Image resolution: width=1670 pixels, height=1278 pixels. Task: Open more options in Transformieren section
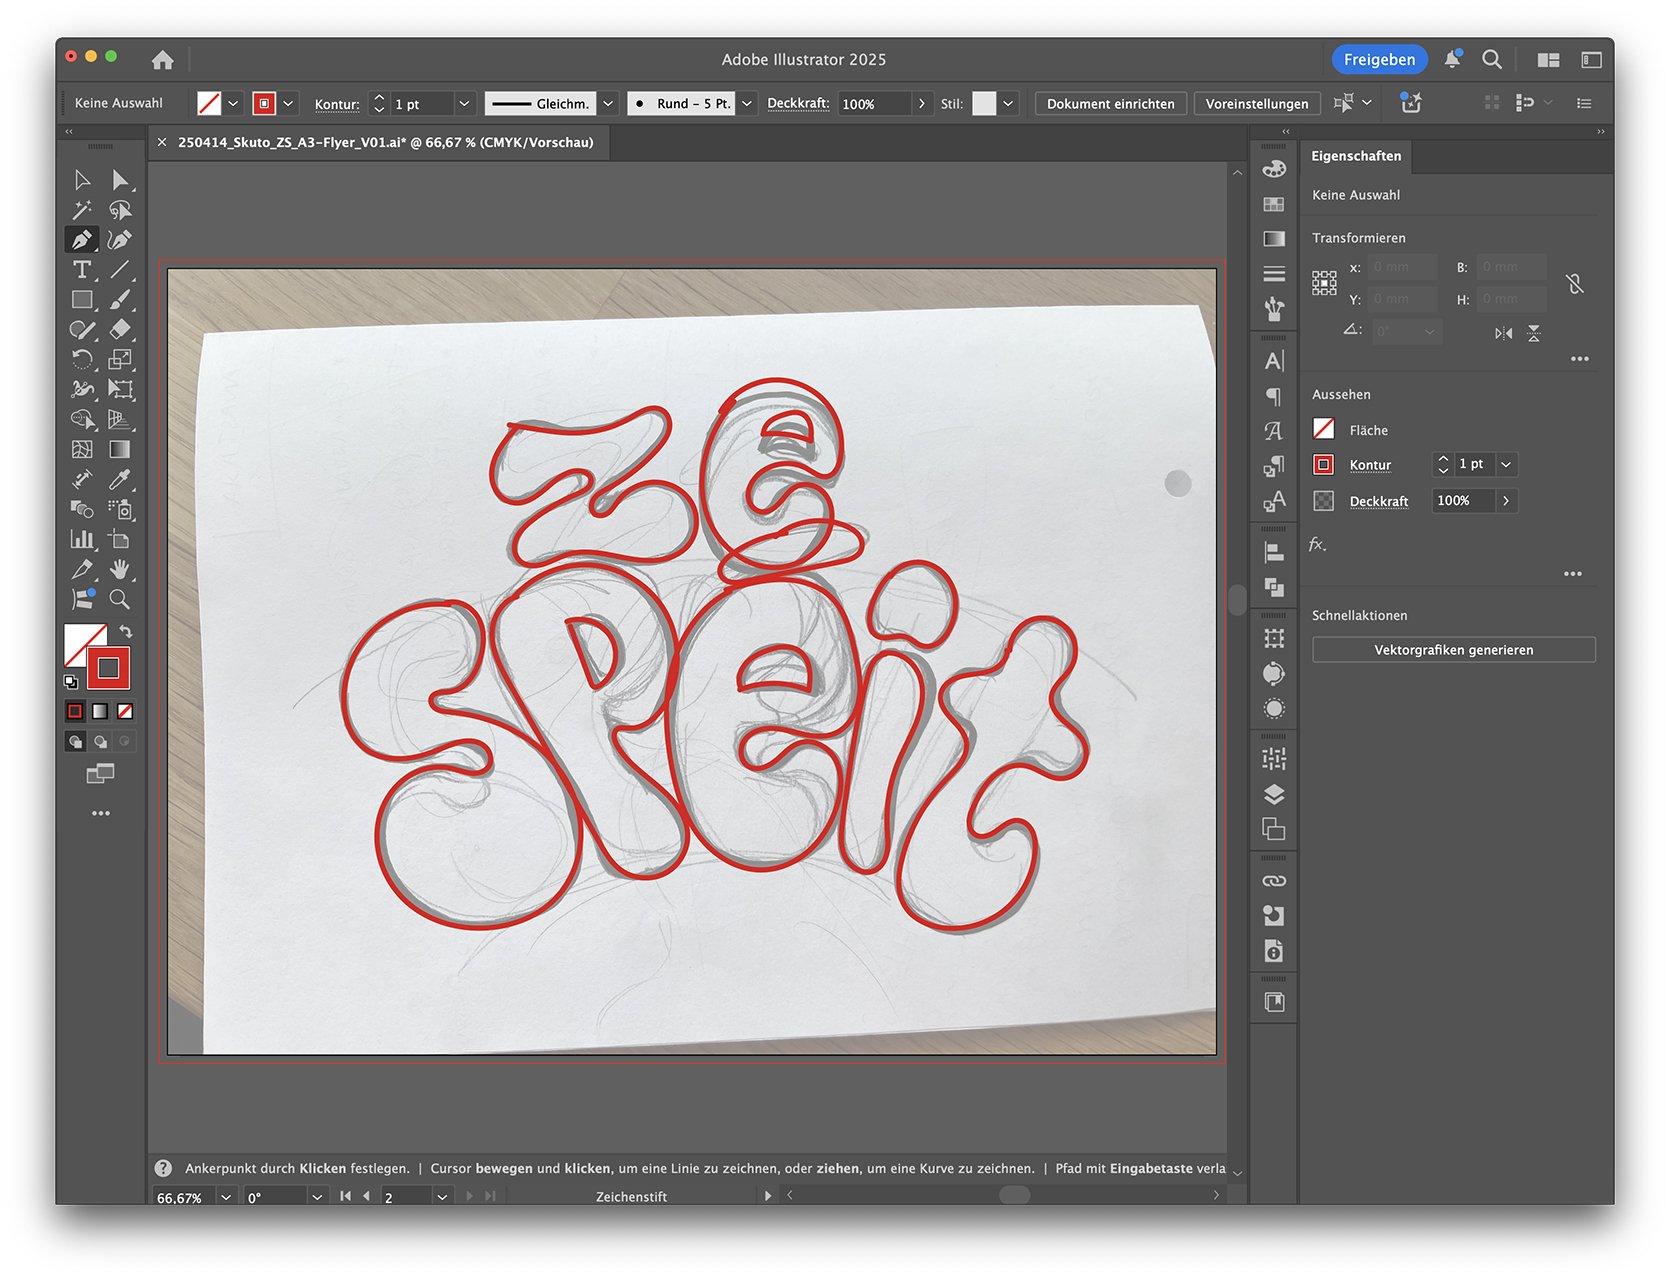[x=1579, y=359]
